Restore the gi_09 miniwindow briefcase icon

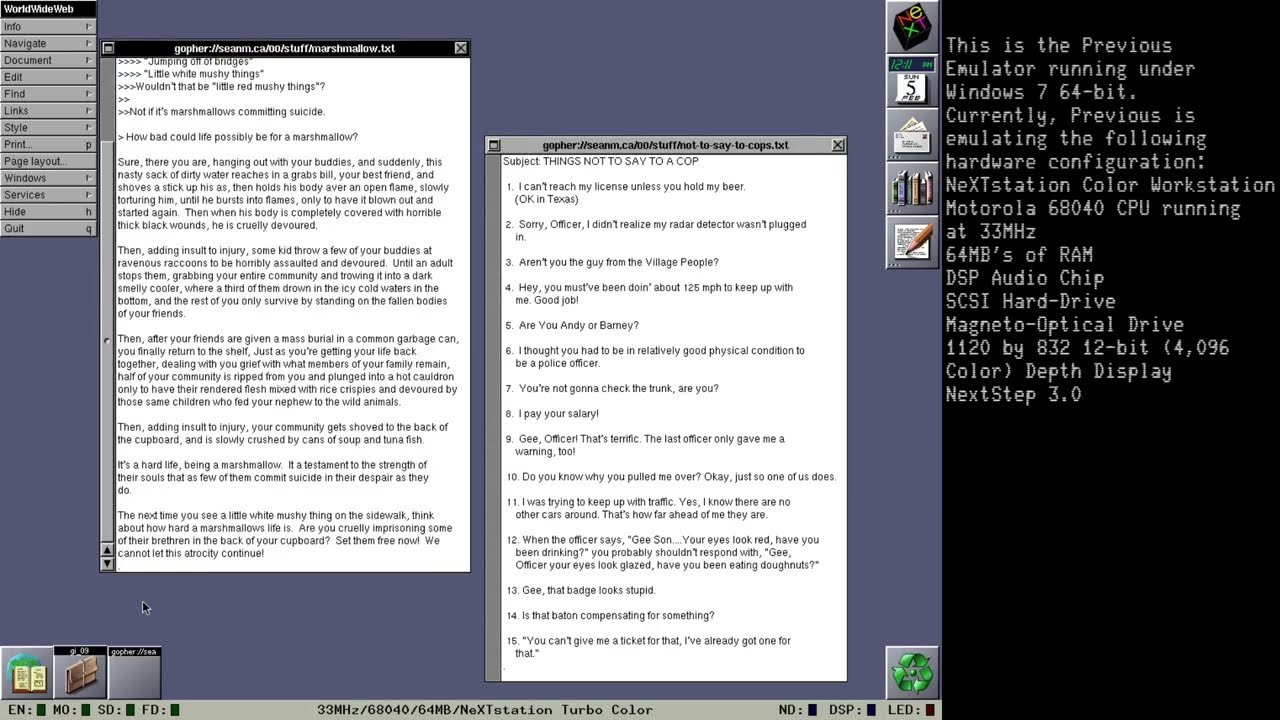pos(80,673)
